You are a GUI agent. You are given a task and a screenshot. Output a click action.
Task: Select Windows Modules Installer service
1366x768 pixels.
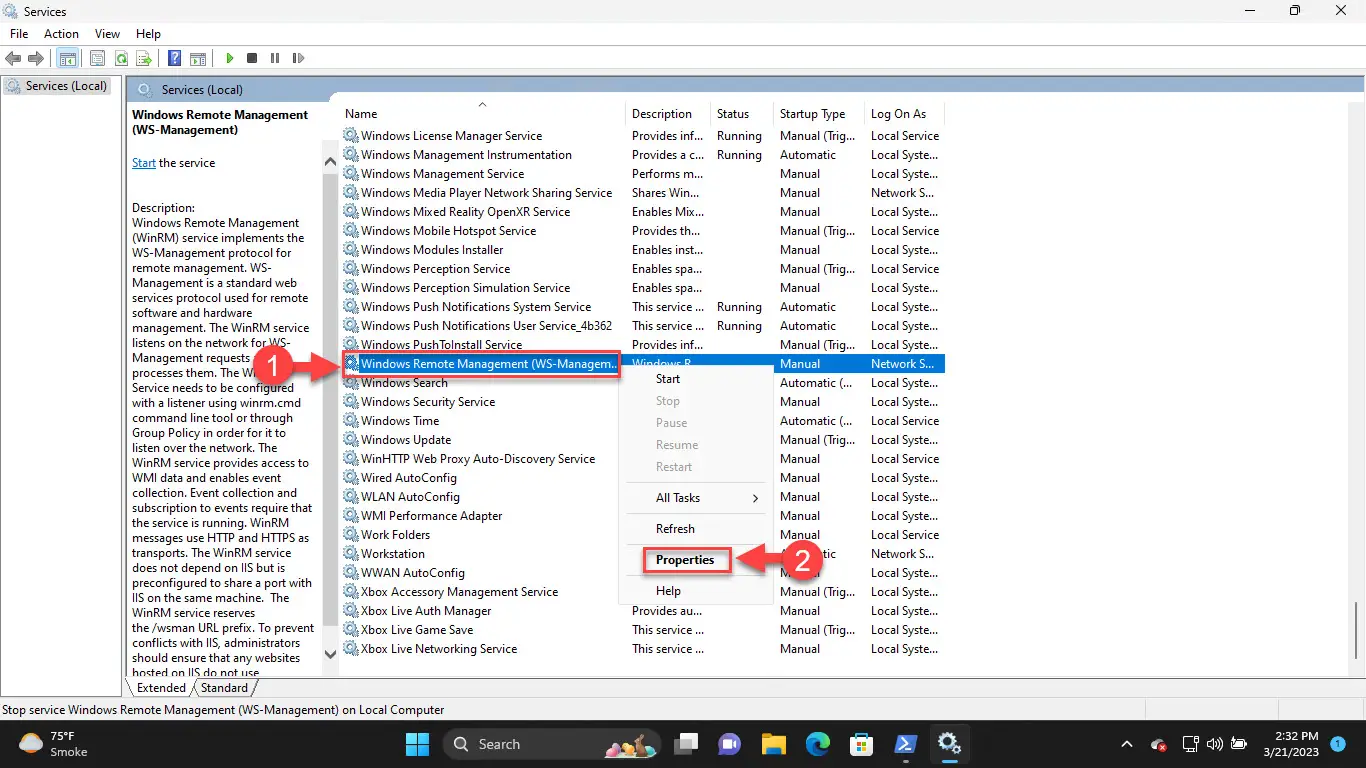click(x=642, y=250)
